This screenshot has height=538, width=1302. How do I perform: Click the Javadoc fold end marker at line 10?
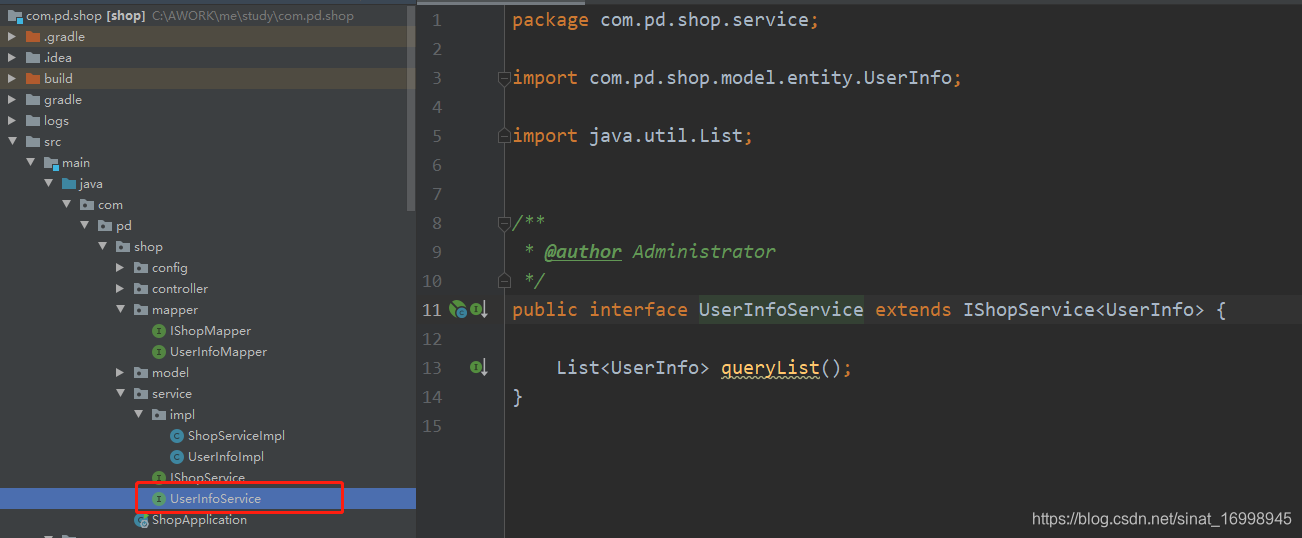504,281
